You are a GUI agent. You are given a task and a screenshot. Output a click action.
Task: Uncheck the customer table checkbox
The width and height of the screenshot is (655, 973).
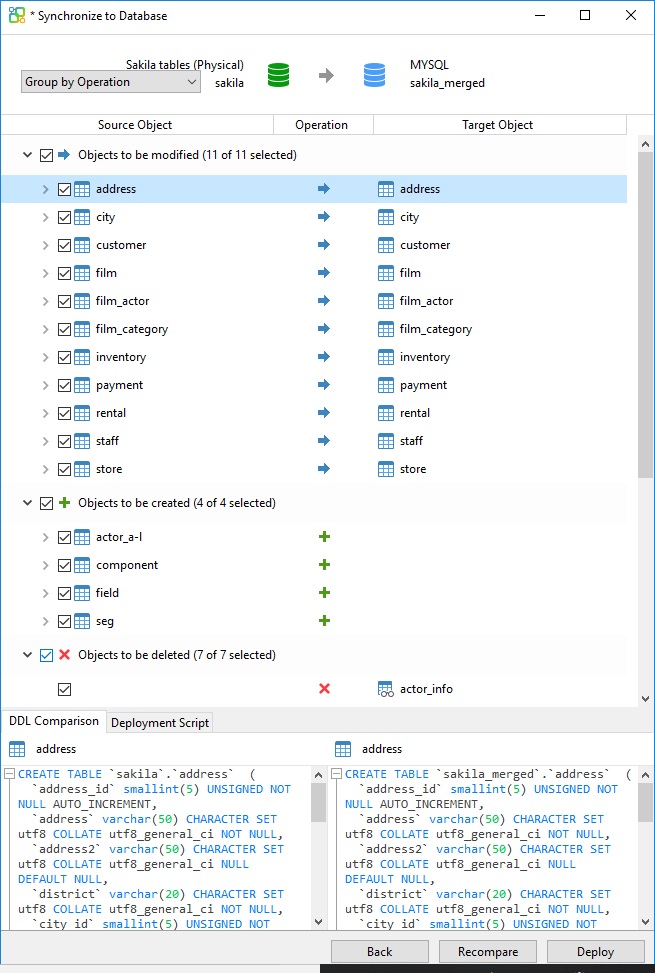pyautogui.click(x=64, y=245)
